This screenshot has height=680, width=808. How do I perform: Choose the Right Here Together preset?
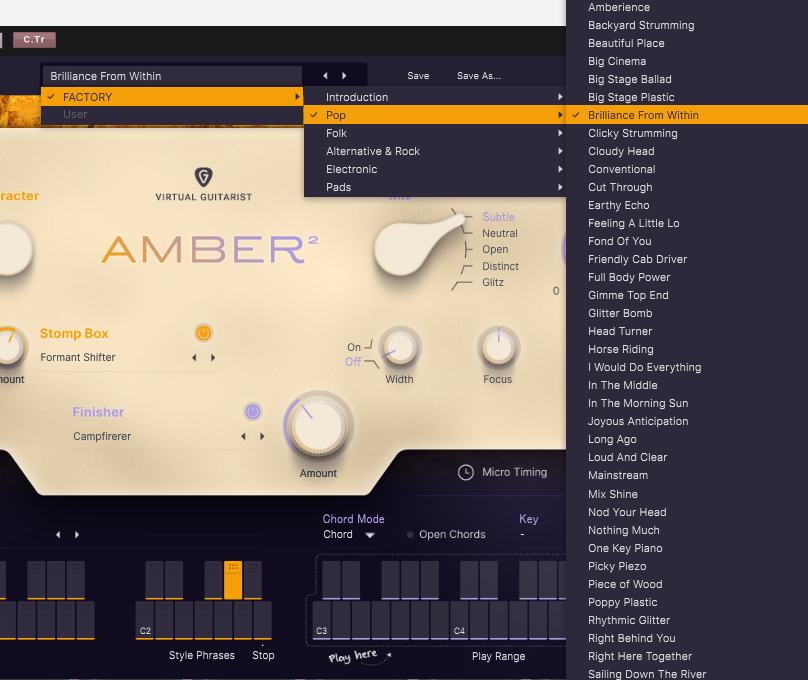click(x=687, y=656)
